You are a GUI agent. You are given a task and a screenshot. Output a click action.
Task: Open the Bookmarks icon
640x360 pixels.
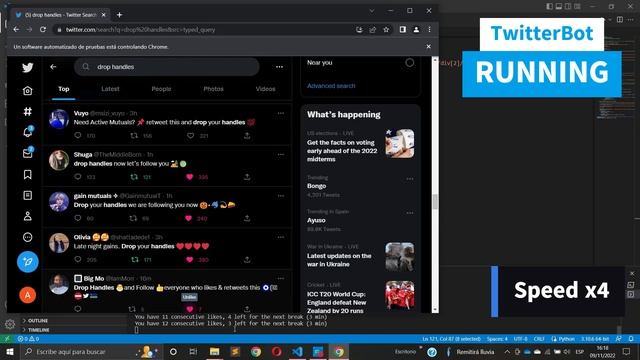click(28, 175)
